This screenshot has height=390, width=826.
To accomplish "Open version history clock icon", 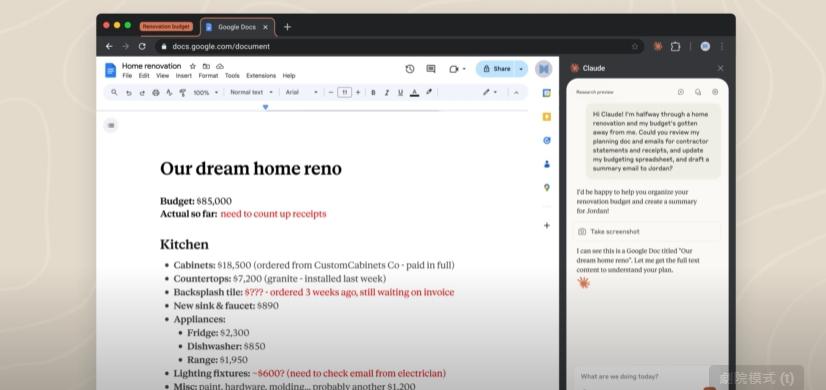I will point(410,69).
